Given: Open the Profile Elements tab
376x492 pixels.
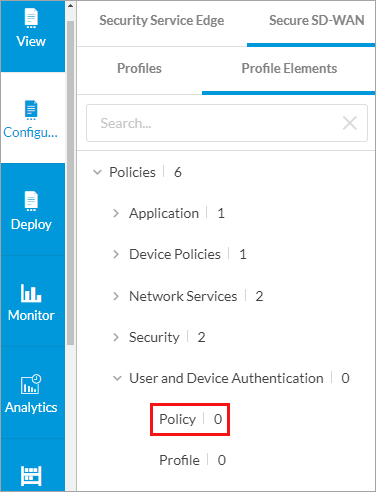Looking at the screenshot, I should pos(289,68).
